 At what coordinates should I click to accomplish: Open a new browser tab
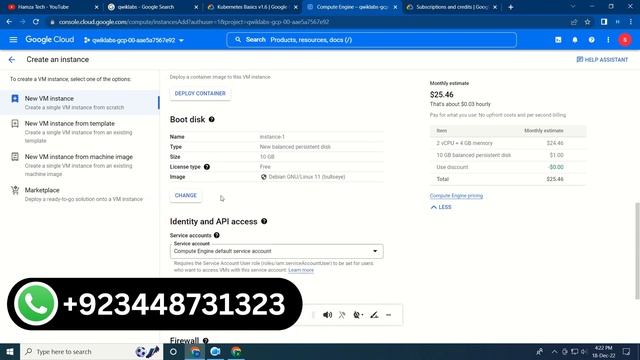pos(511,7)
